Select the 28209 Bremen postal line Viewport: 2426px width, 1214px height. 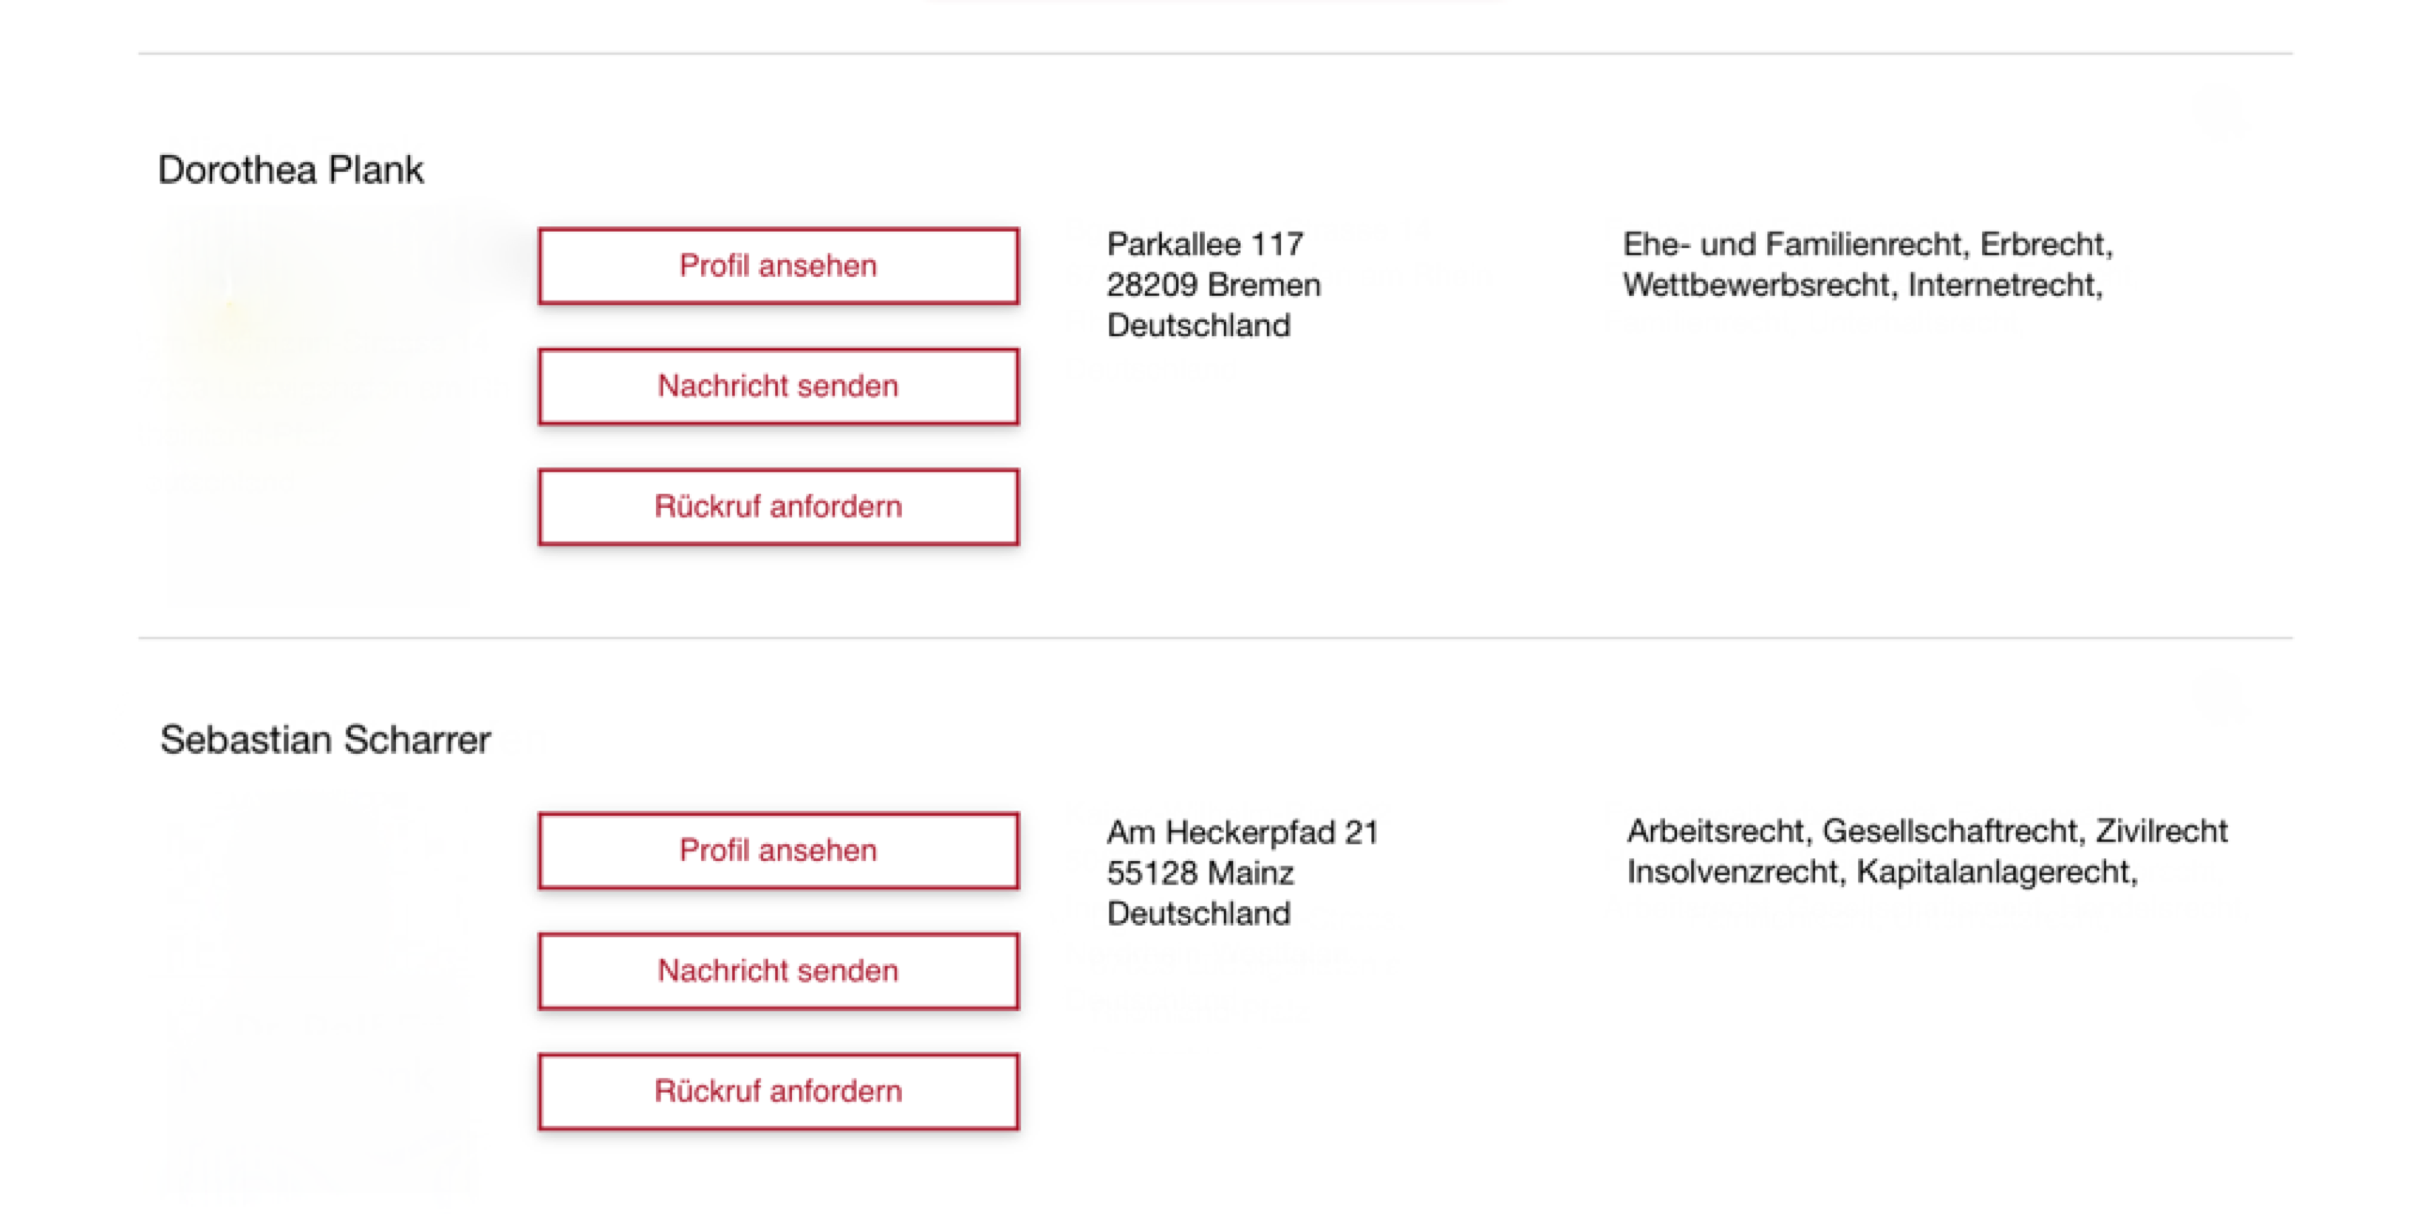click(1213, 285)
